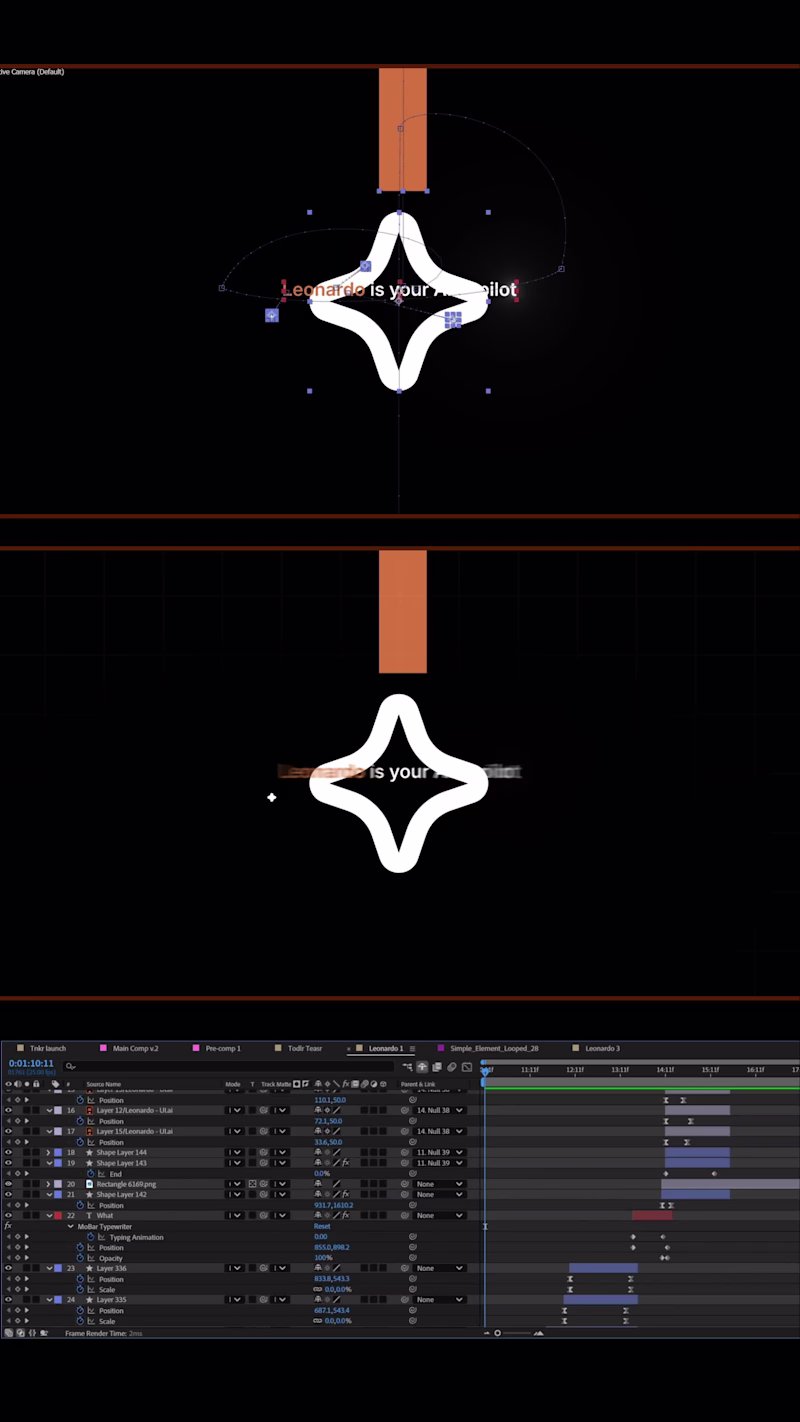Click Opacity value 100% on What layer

(x=323, y=1258)
